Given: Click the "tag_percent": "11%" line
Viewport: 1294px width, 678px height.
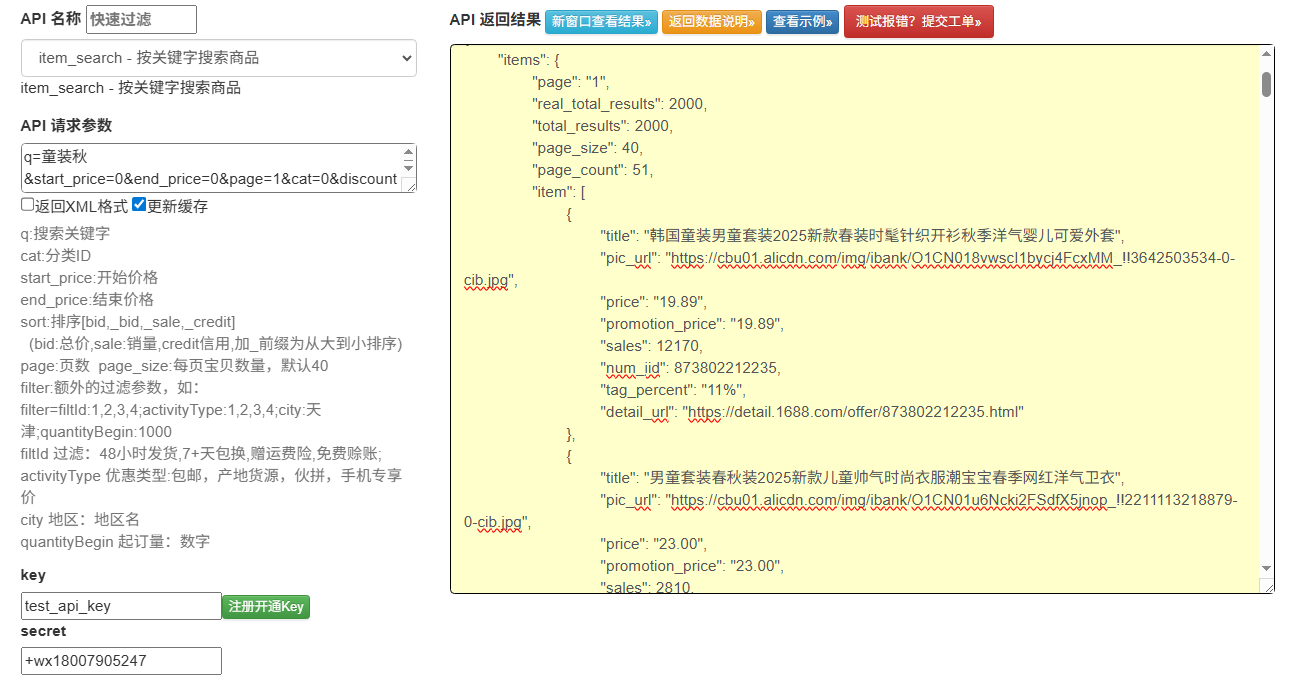Looking at the screenshot, I should pyautogui.click(x=674, y=390).
